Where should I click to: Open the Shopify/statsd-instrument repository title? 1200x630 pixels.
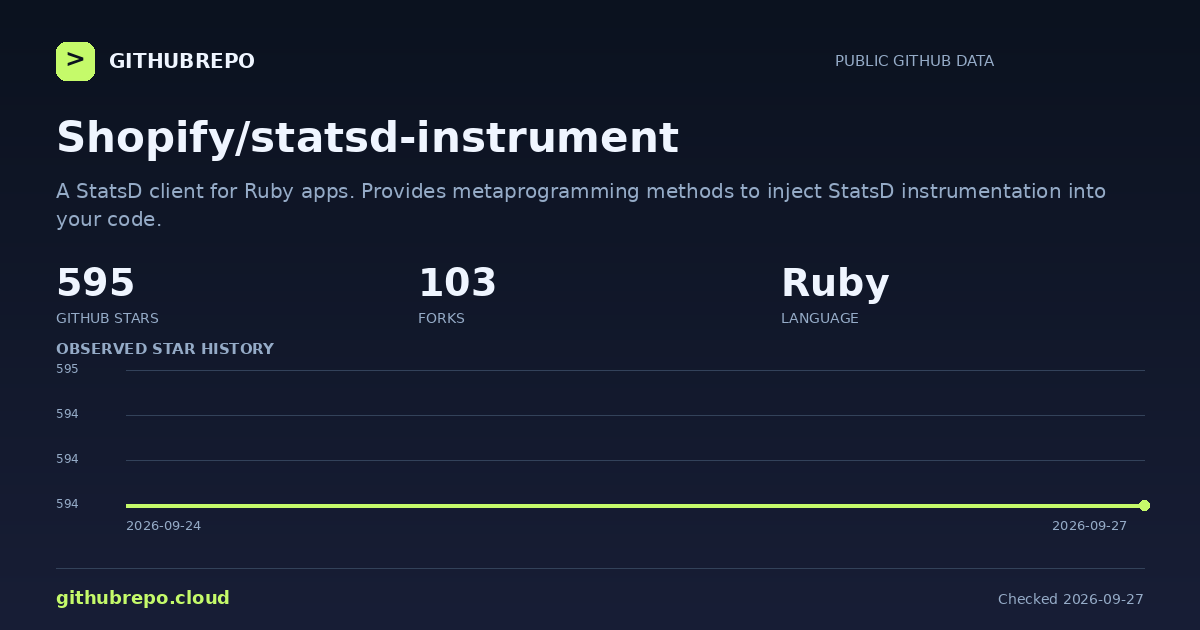pyautogui.click(x=367, y=137)
